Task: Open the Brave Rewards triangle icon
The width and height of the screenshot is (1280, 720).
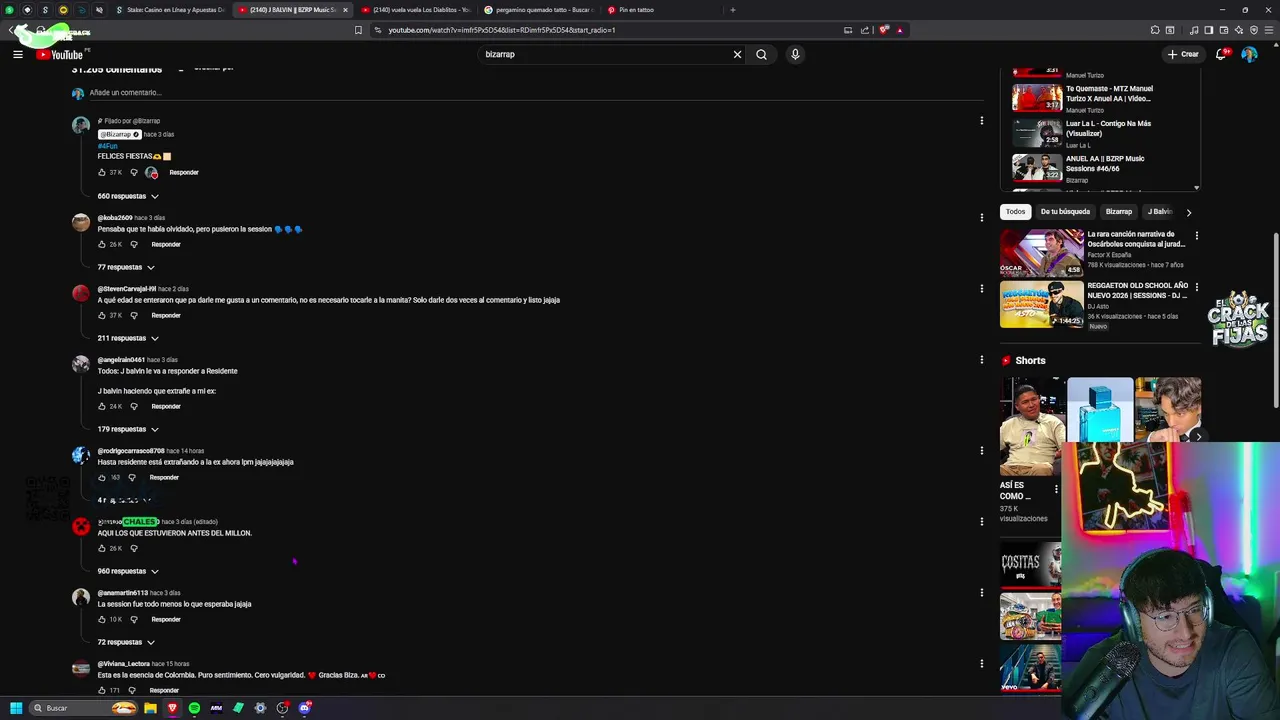Action: click(x=899, y=30)
